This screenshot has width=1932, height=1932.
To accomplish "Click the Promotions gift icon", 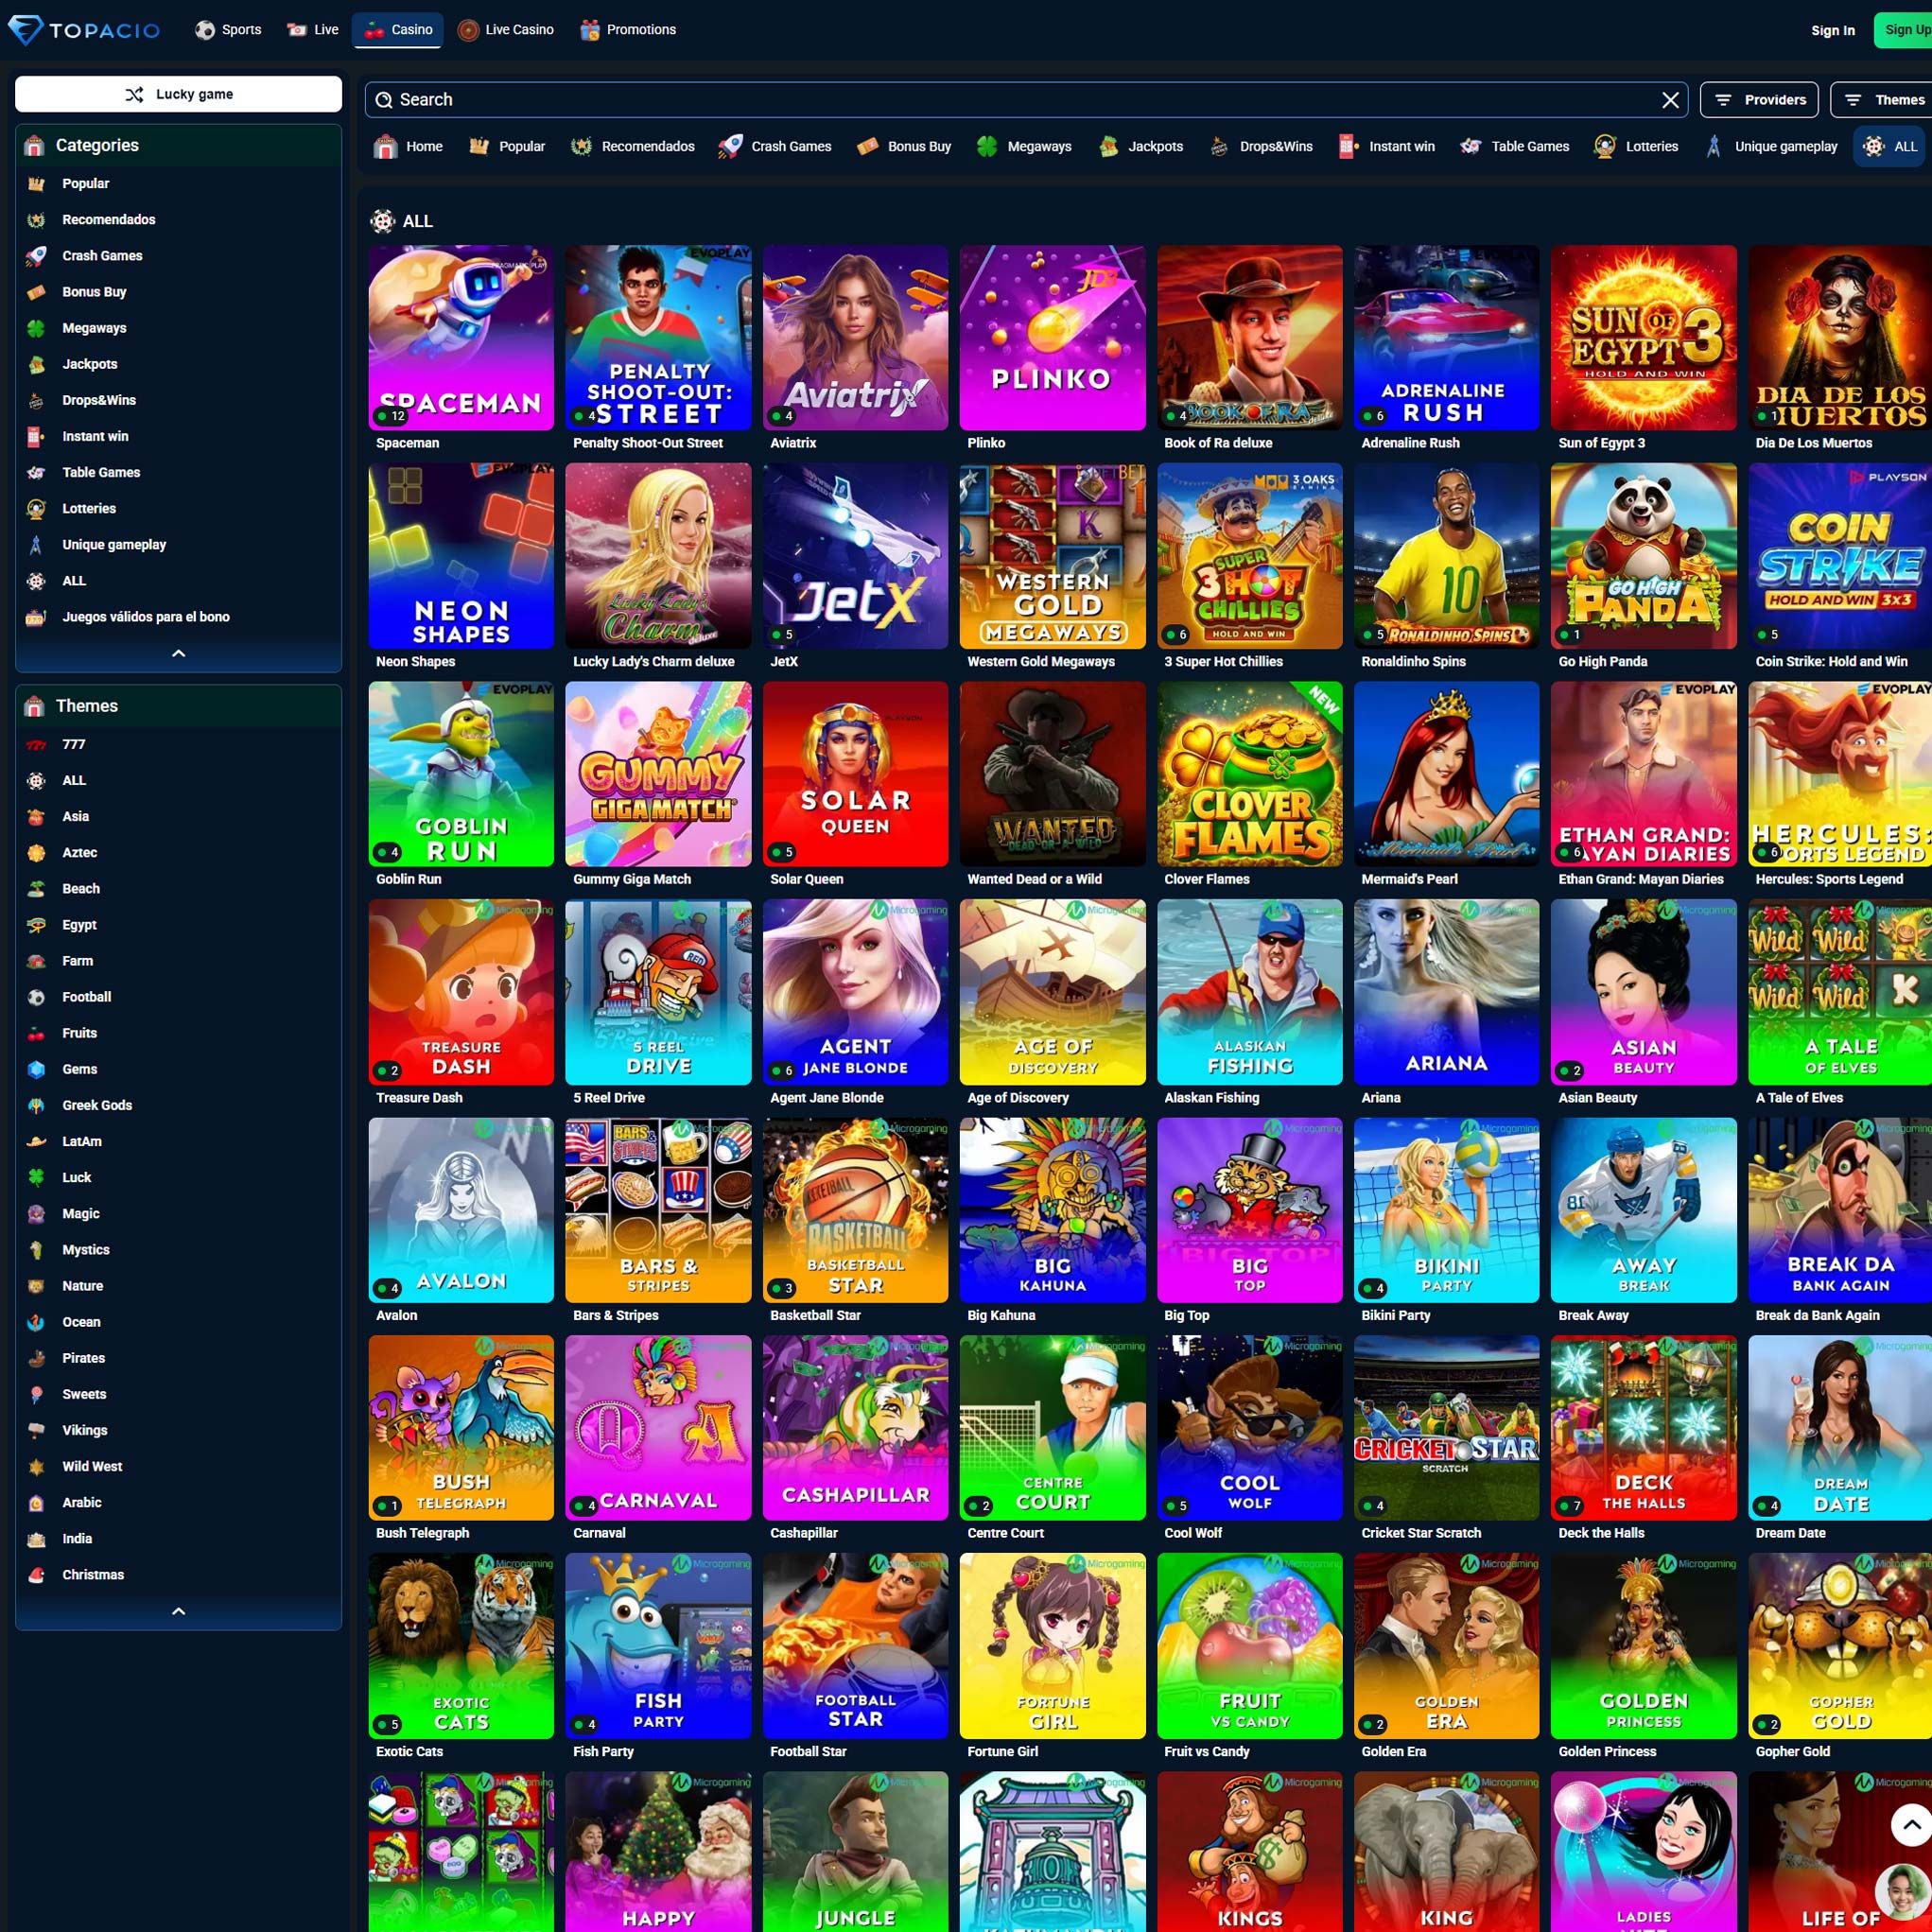I will [x=590, y=30].
